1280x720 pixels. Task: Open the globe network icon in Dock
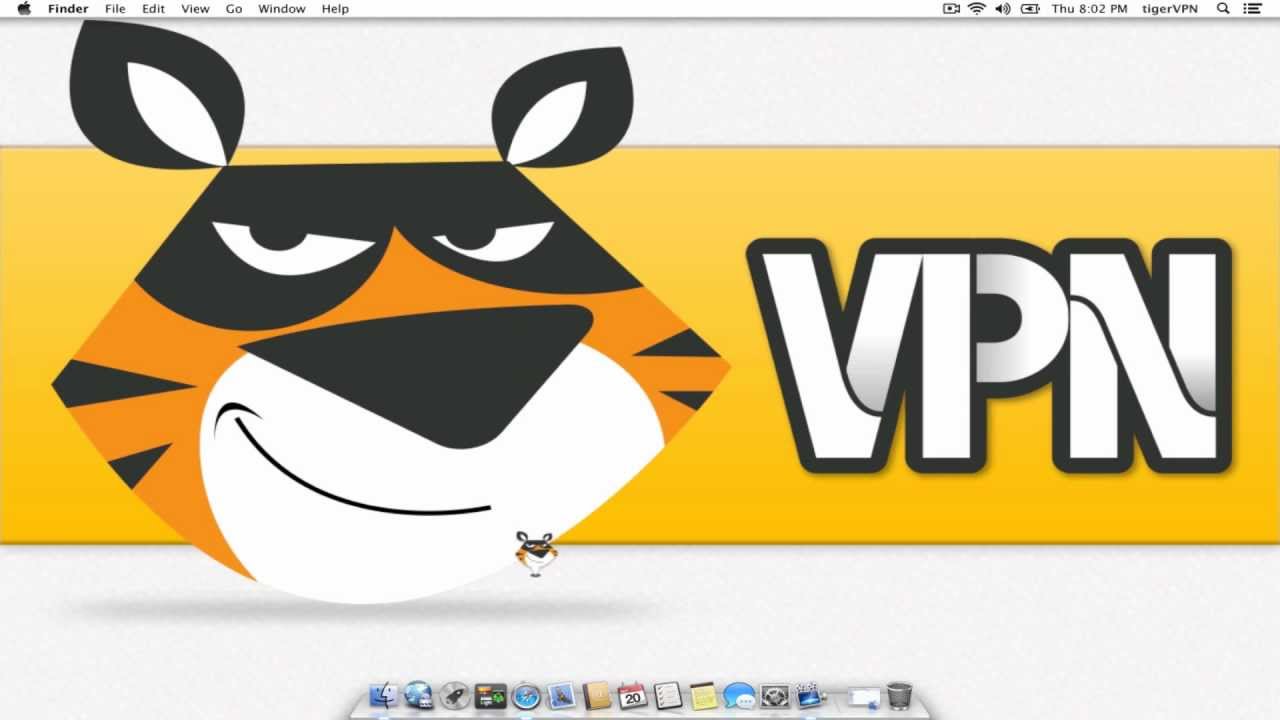coord(419,696)
